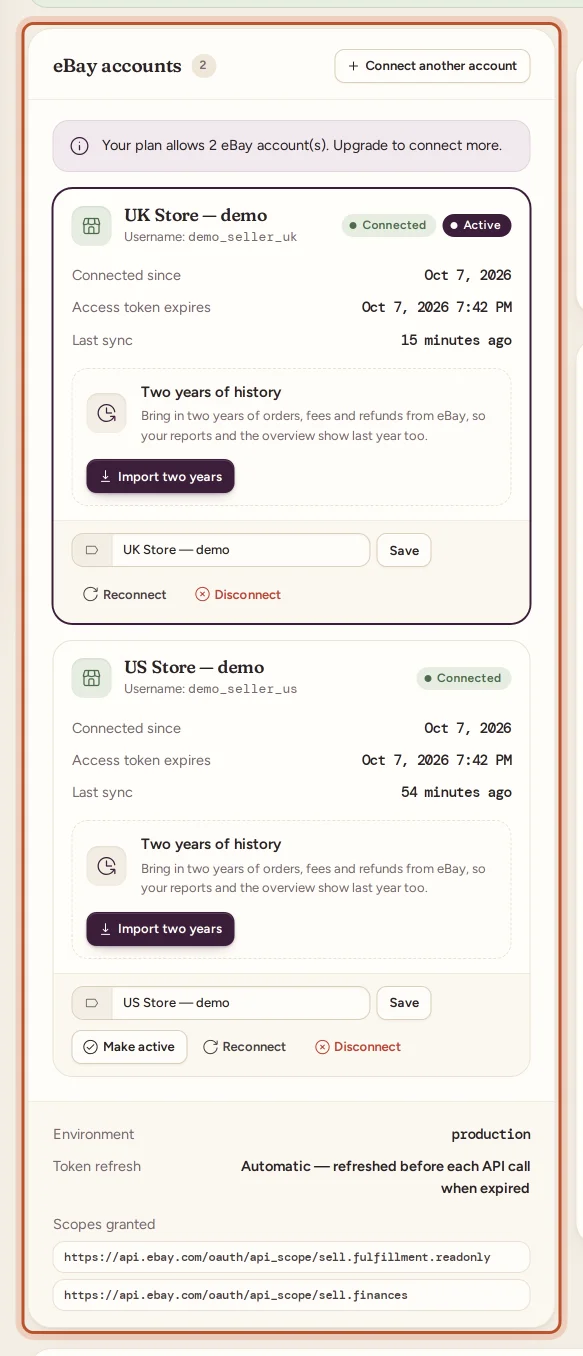Reconnect the US Store account
The width and height of the screenshot is (583, 1356).
tap(245, 1047)
